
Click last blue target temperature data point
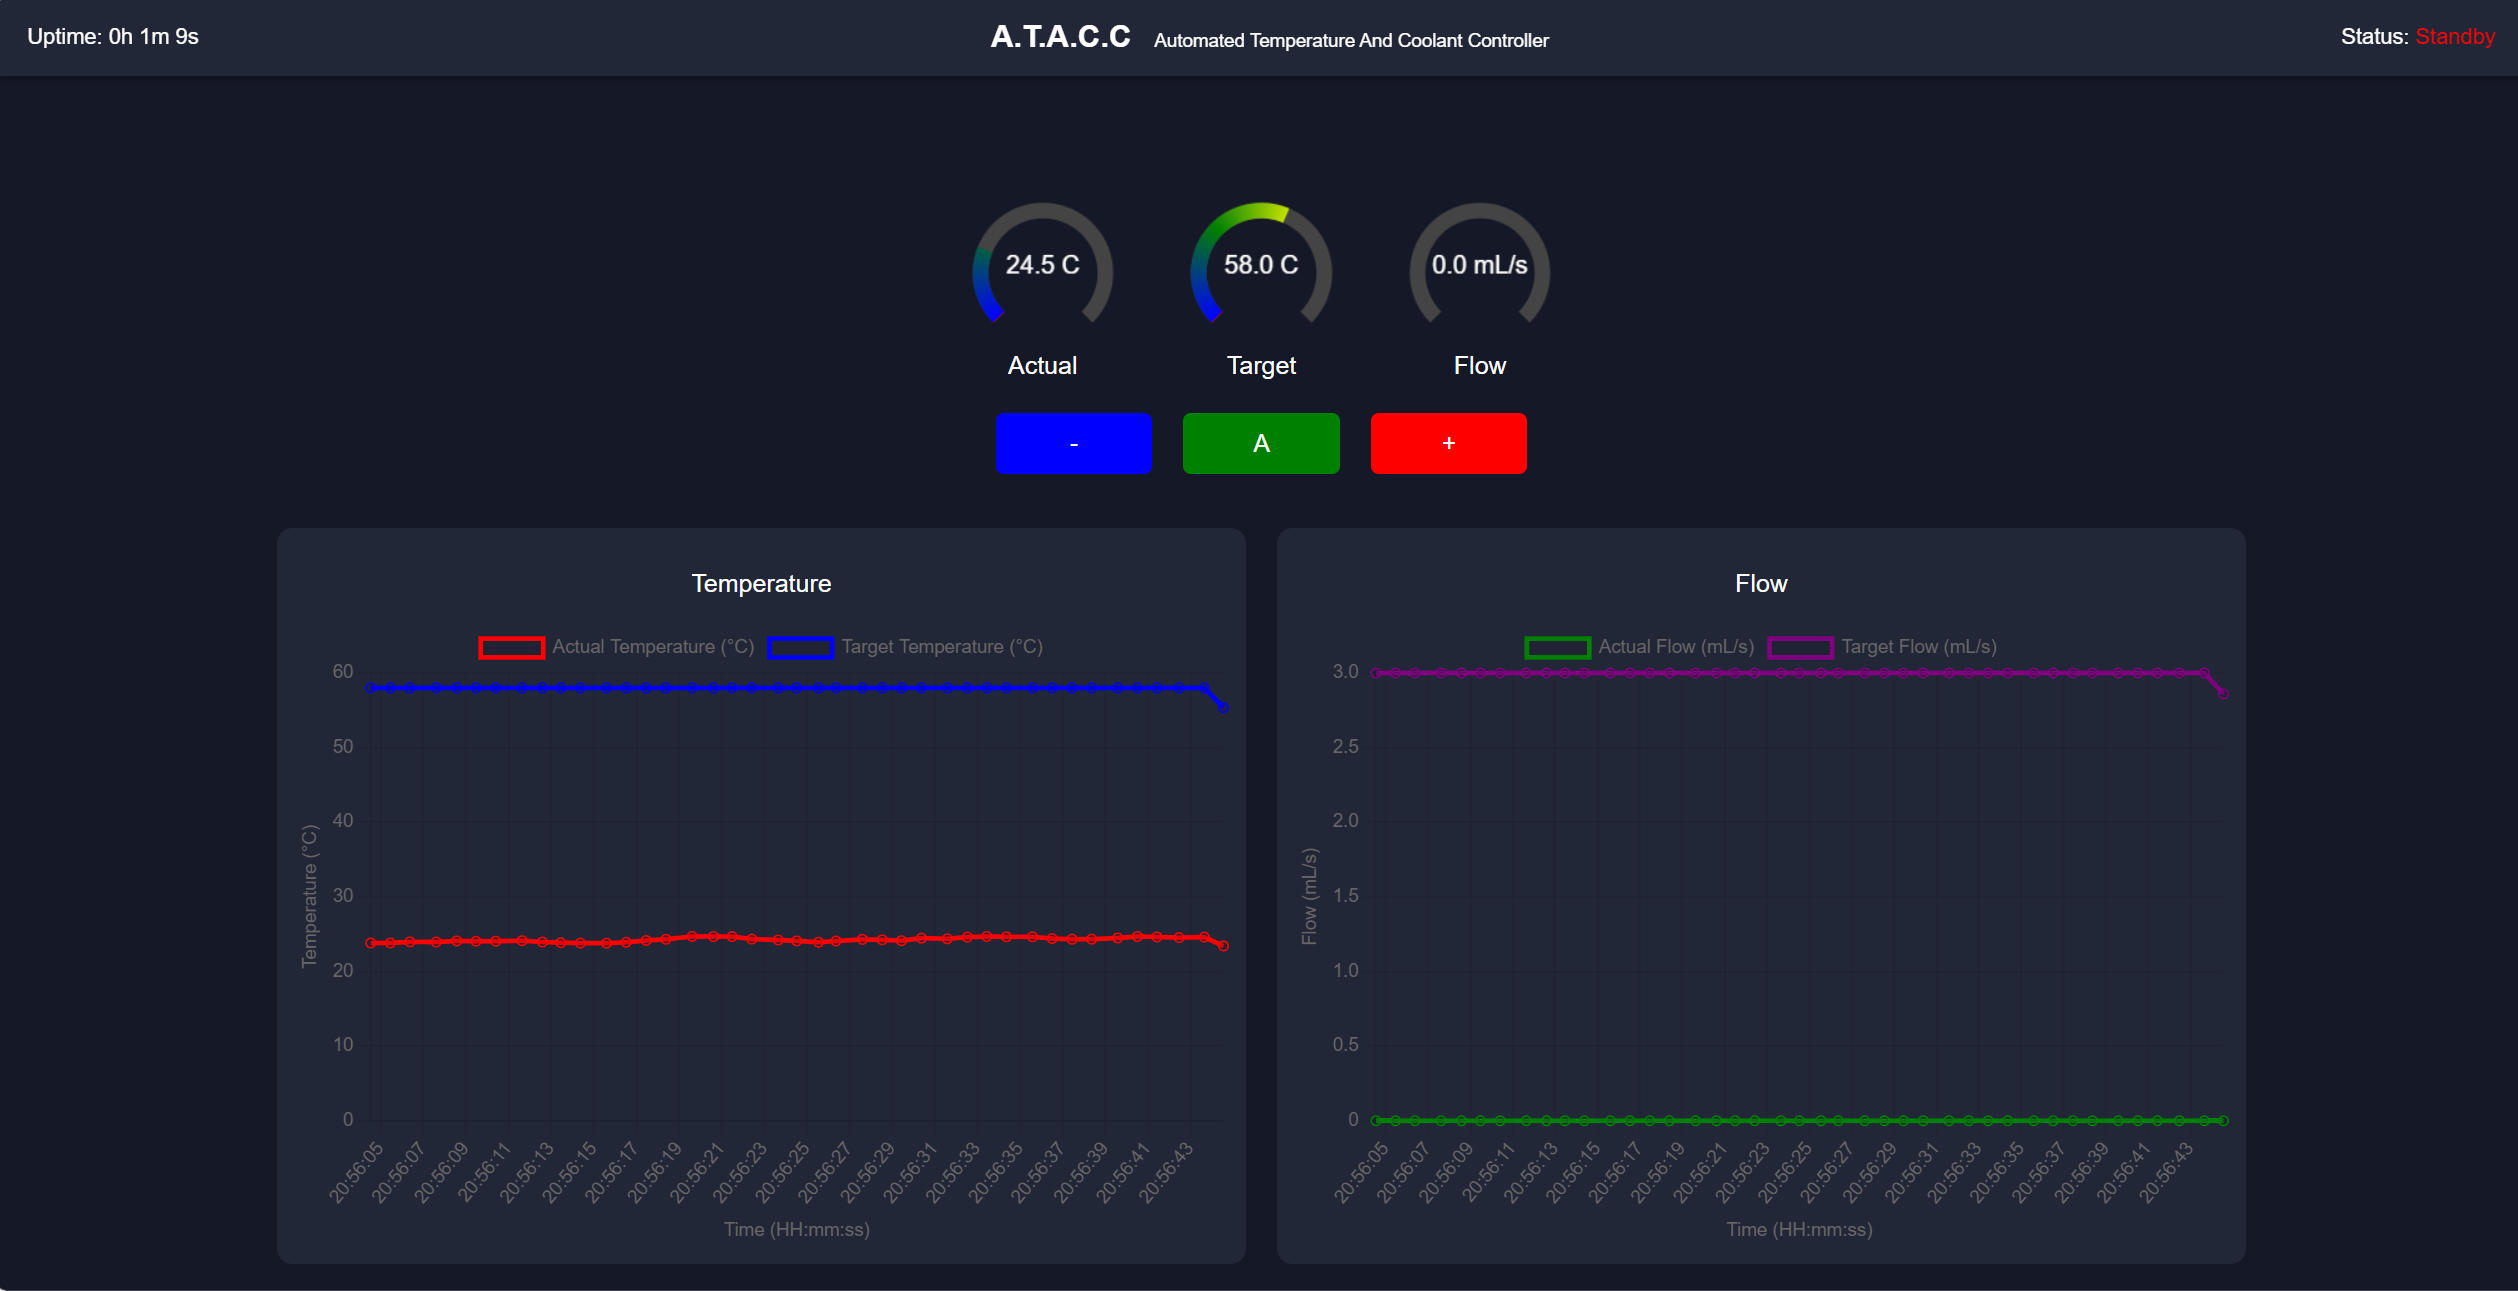[1223, 707]
